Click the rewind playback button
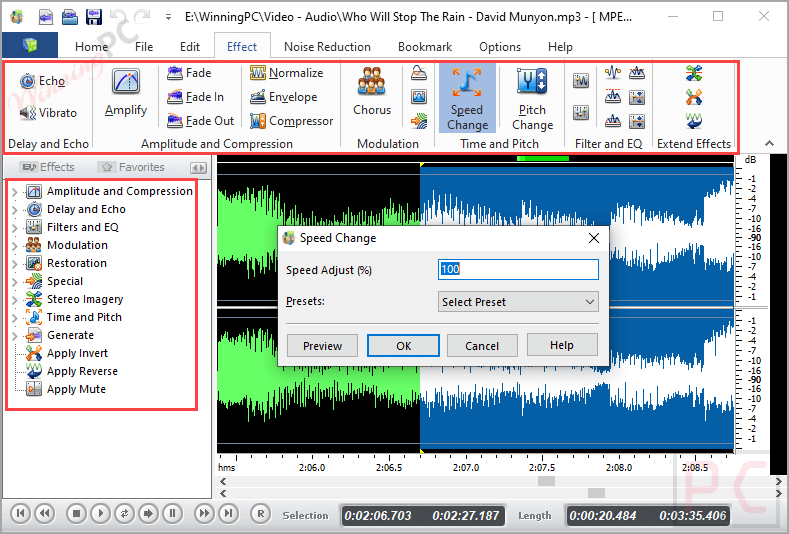This screenshot has height=534, width=789. tap(45, 513)
